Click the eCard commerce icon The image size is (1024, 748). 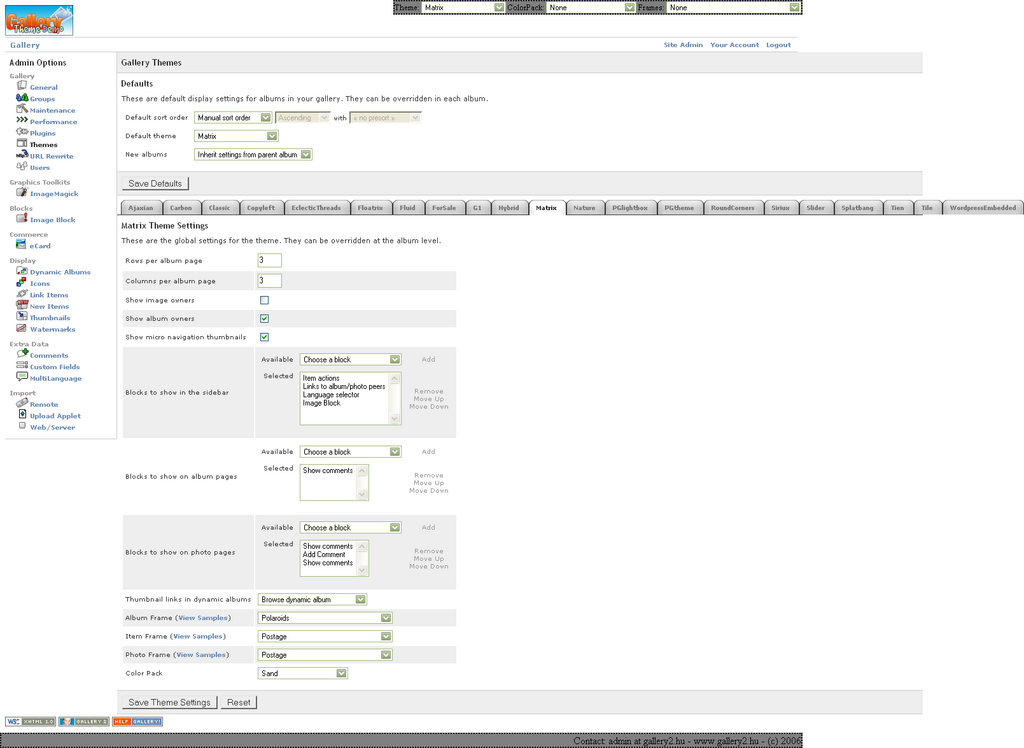(22, 245)
